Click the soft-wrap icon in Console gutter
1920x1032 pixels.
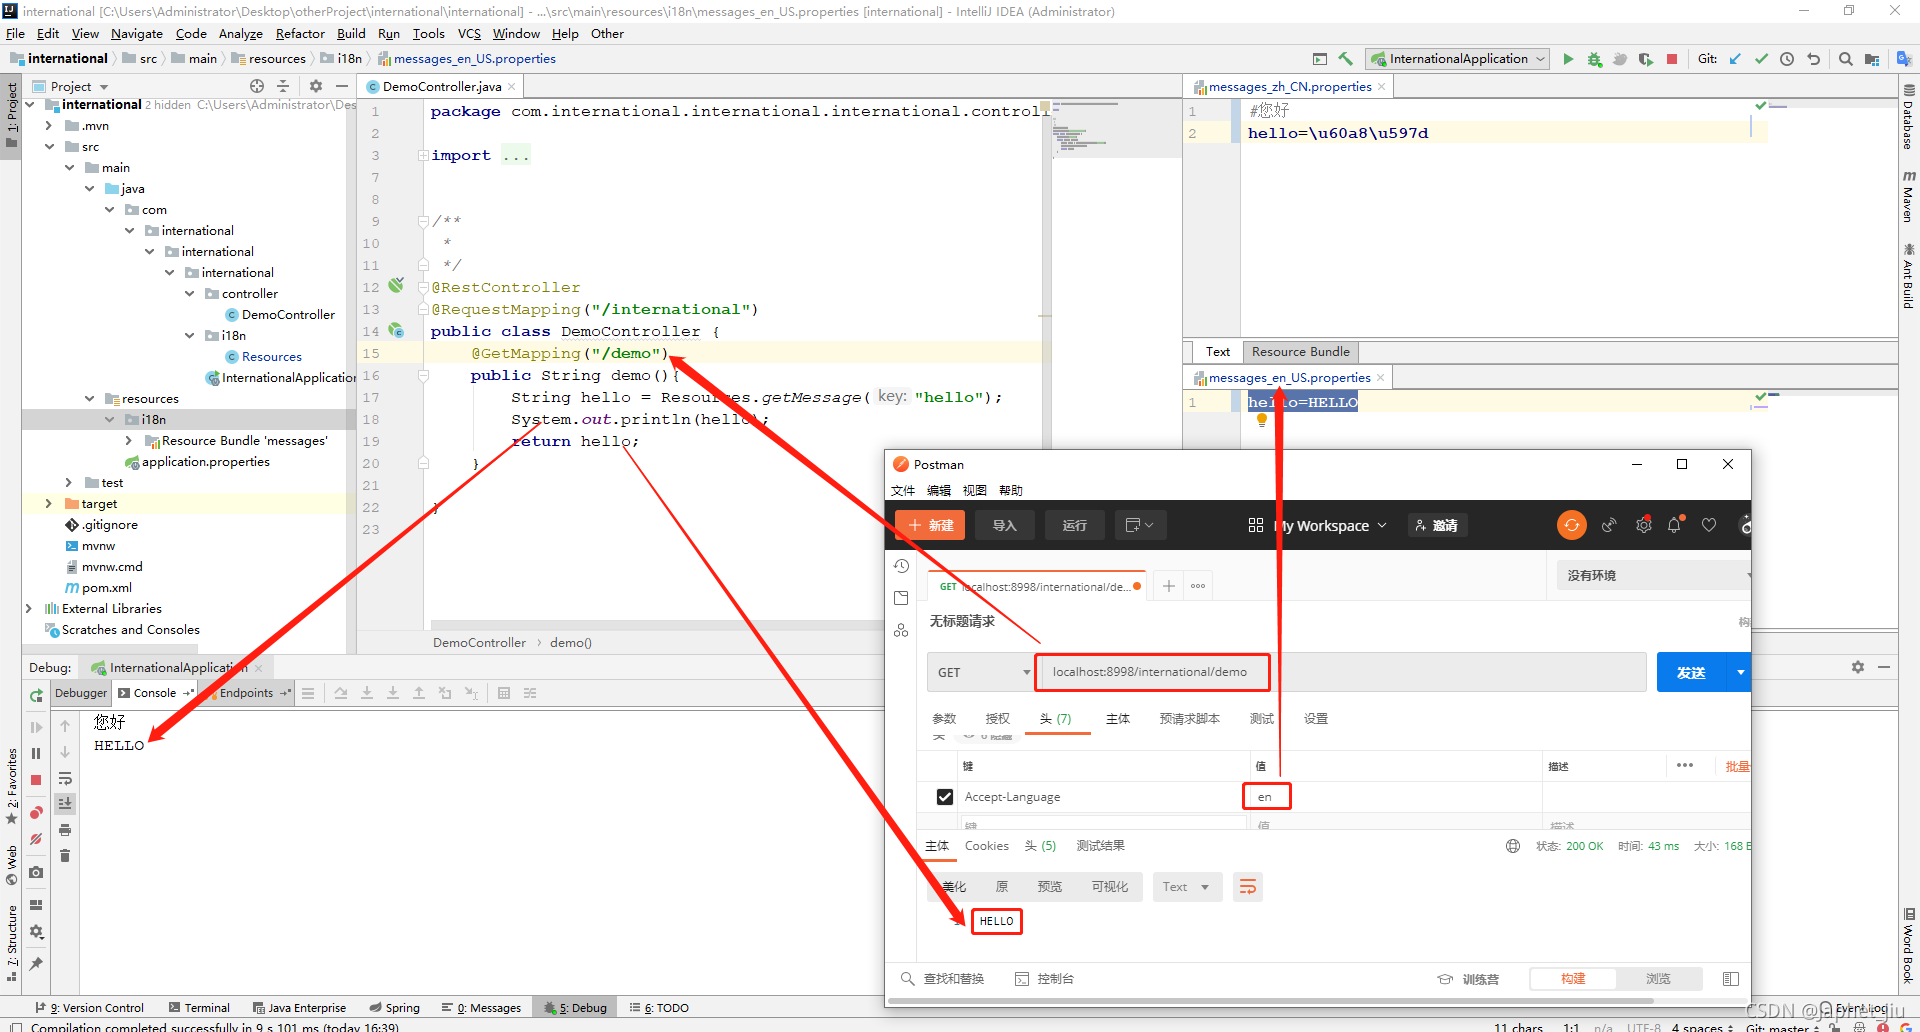click(65, 779)
